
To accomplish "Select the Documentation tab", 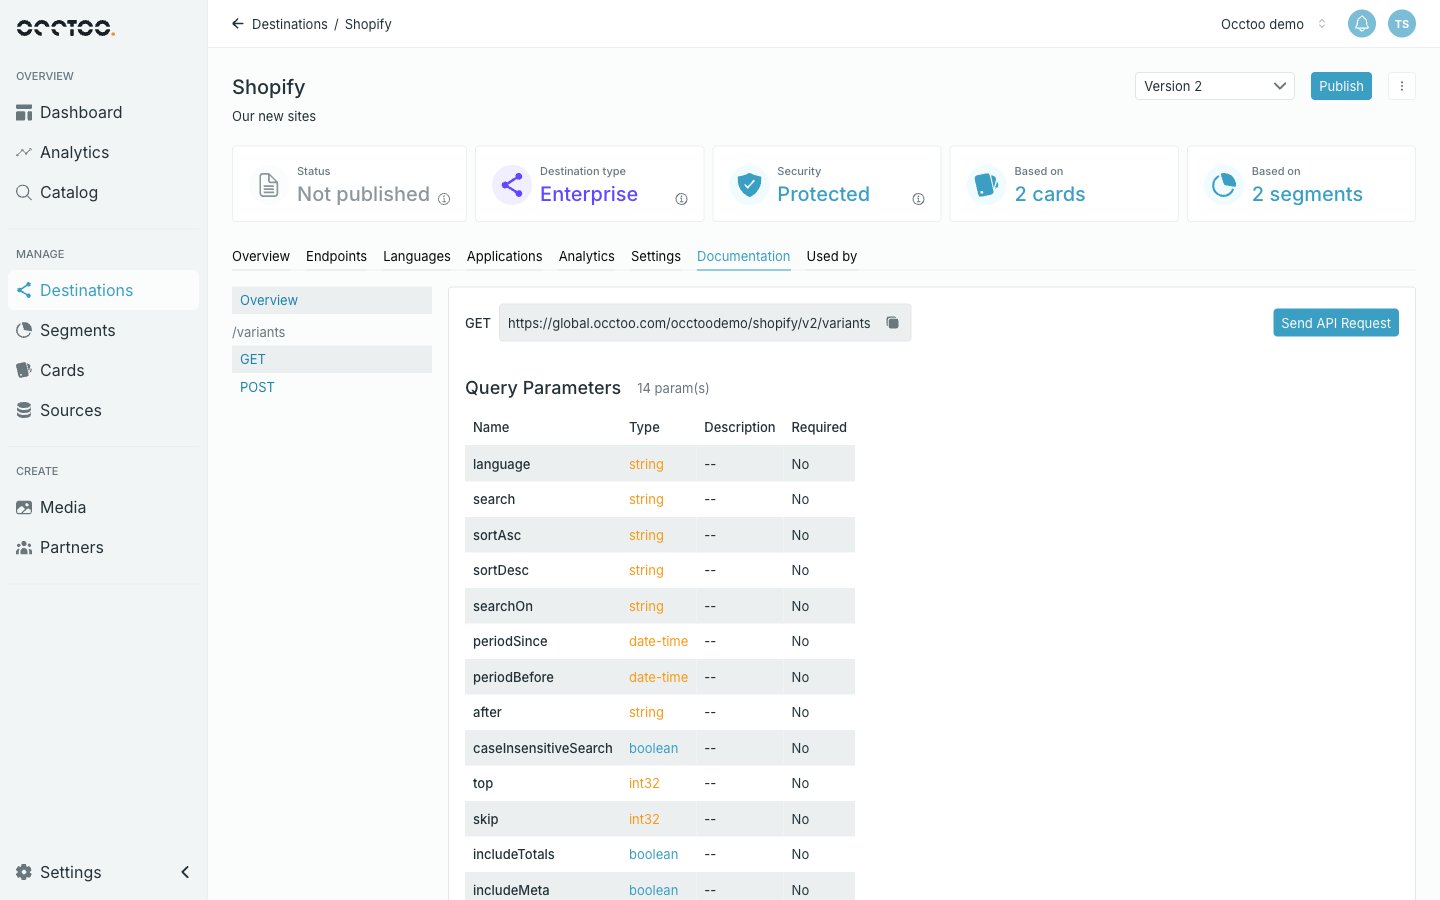I will (744, 257).
